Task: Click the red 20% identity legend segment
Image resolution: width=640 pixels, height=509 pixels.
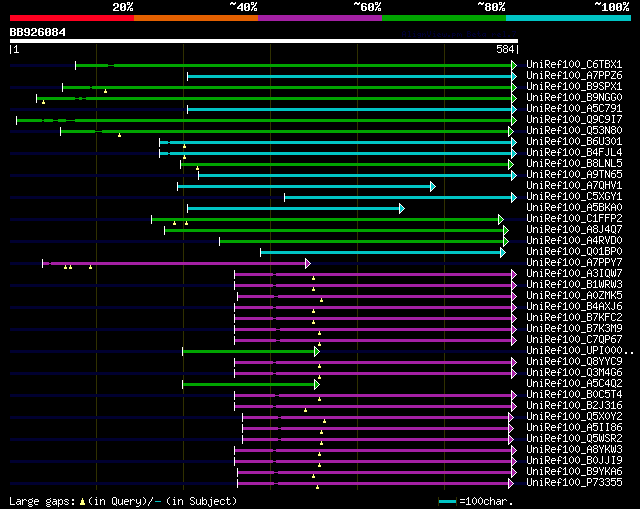Action: [72, 18]
